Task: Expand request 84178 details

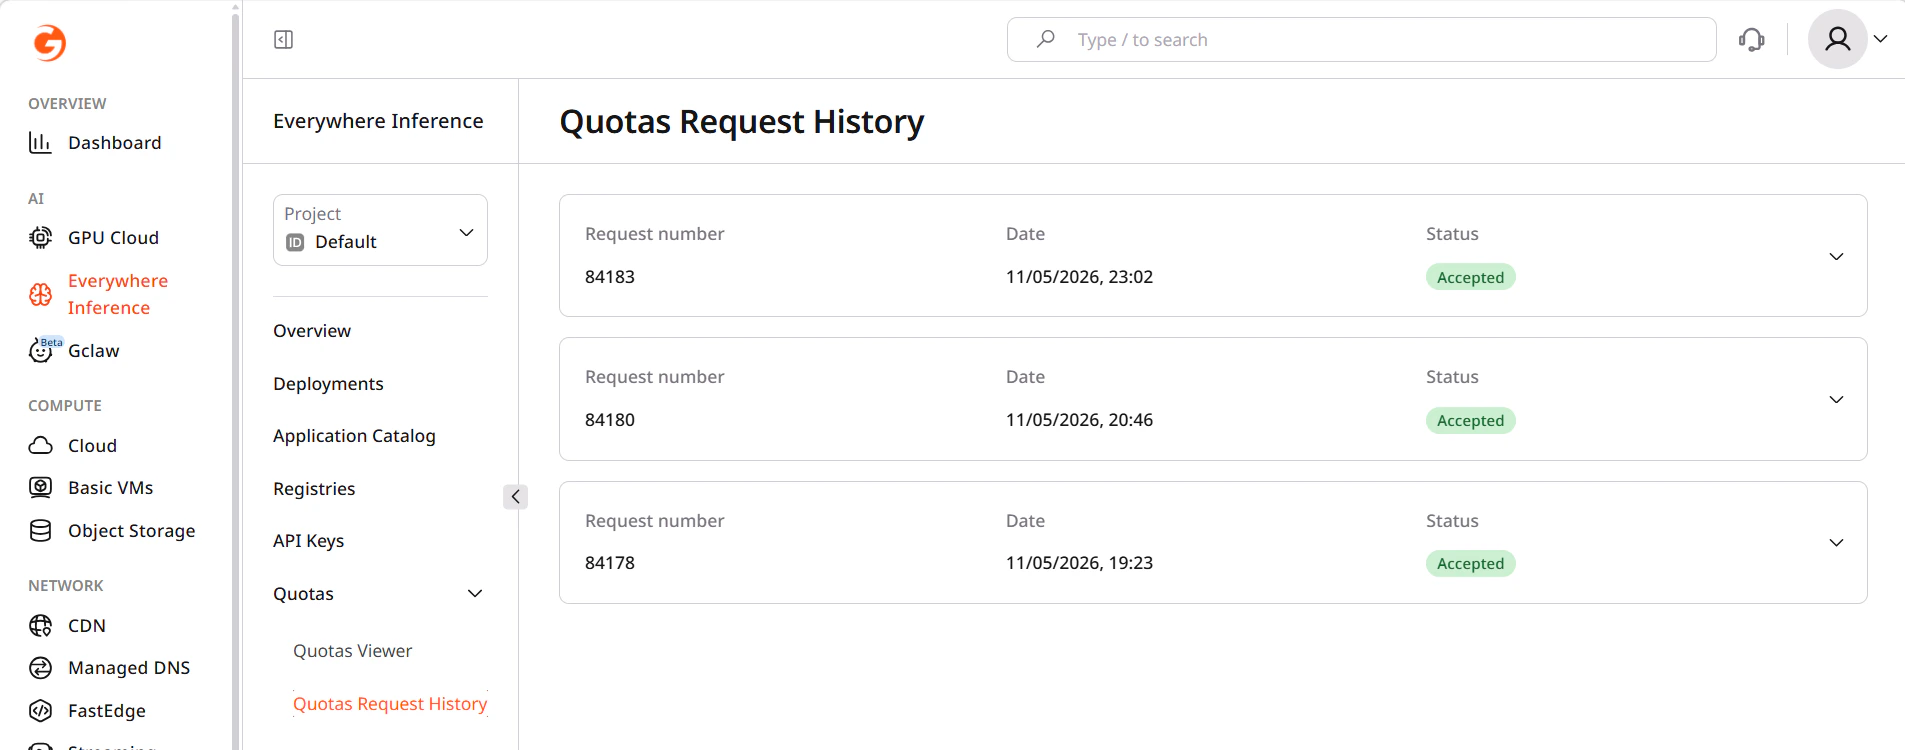Action: (1836, 542)
